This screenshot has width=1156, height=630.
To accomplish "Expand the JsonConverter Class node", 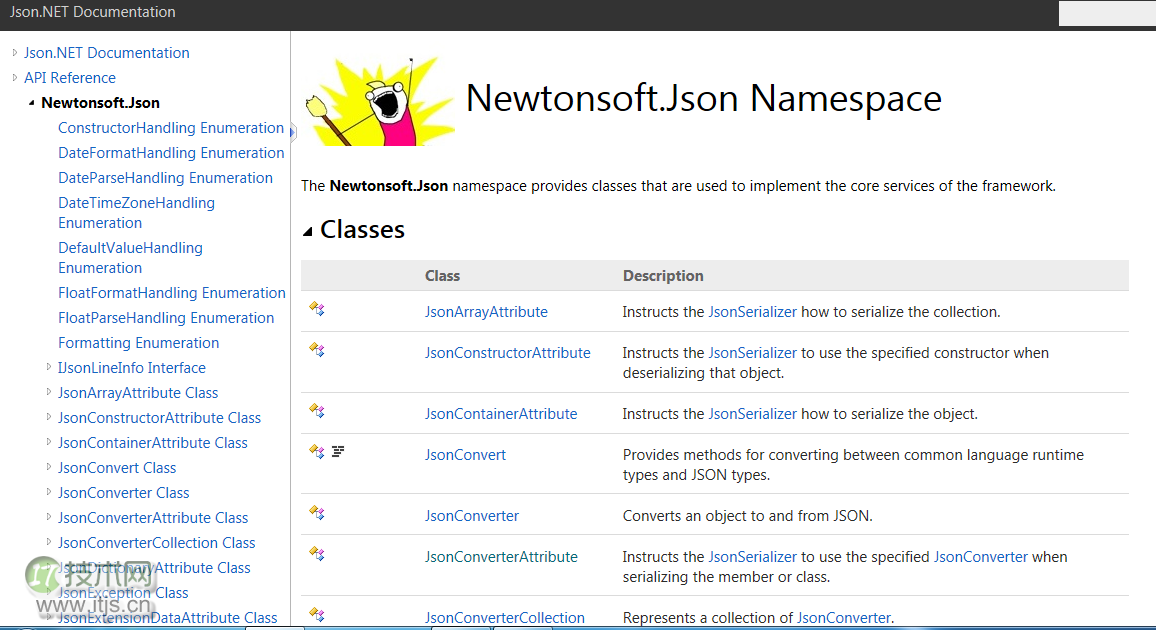I will click(49, 492).
